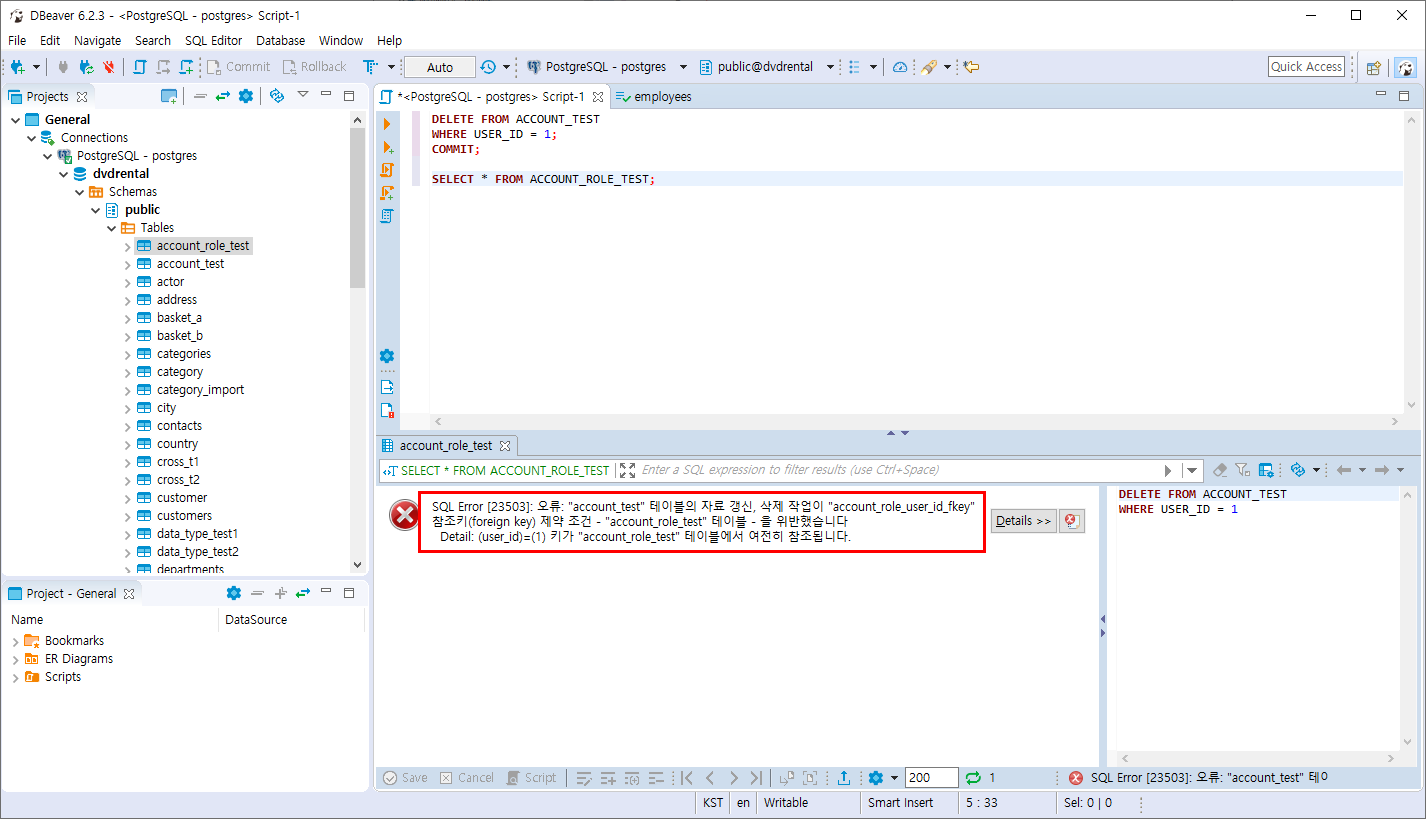Expand the Bookmarks folder
This screenshot has width=1426, height=819.
(15, 641)
